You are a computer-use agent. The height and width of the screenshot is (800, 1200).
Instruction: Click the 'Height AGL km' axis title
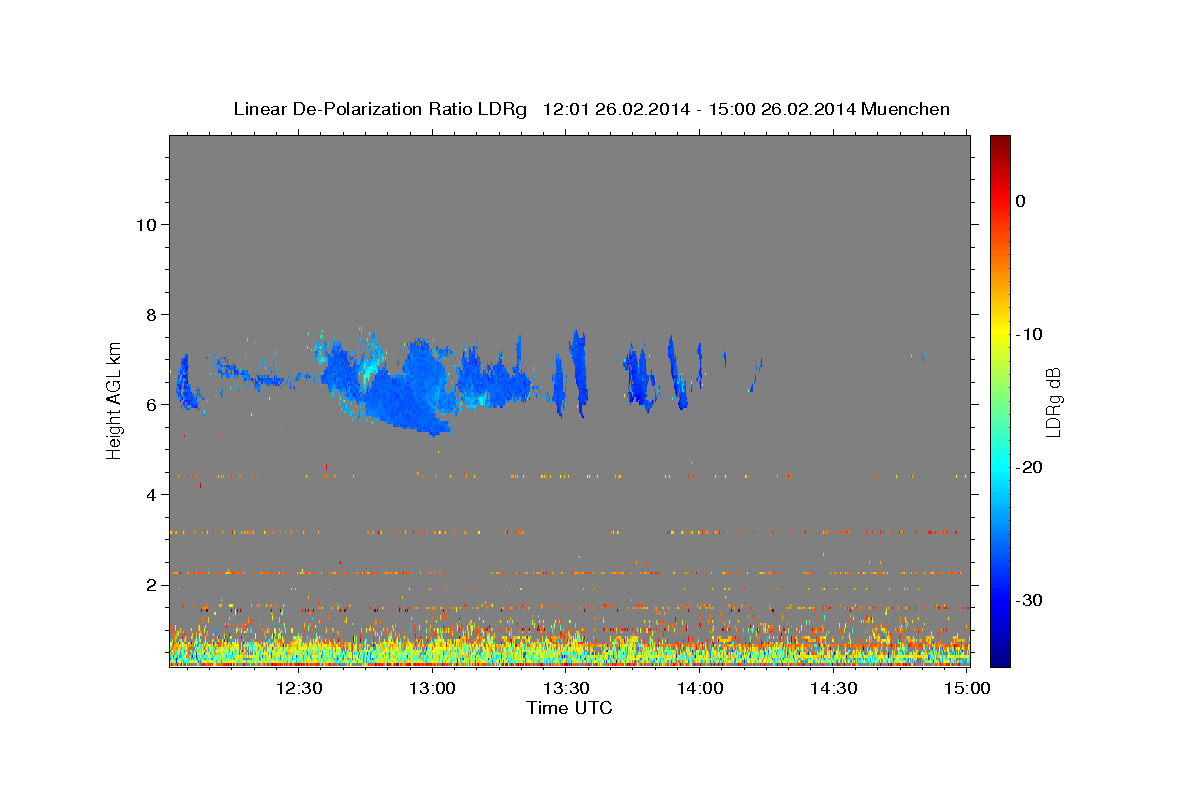point(115,400)
